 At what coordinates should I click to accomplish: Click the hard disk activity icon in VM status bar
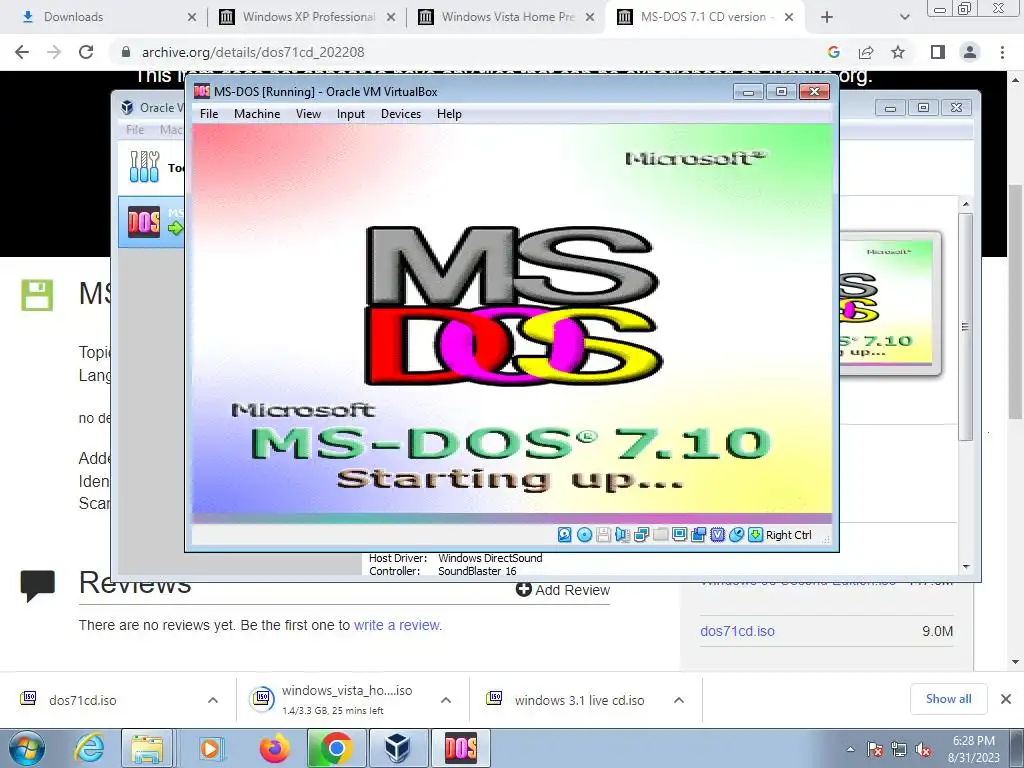[x=565, y=535]
